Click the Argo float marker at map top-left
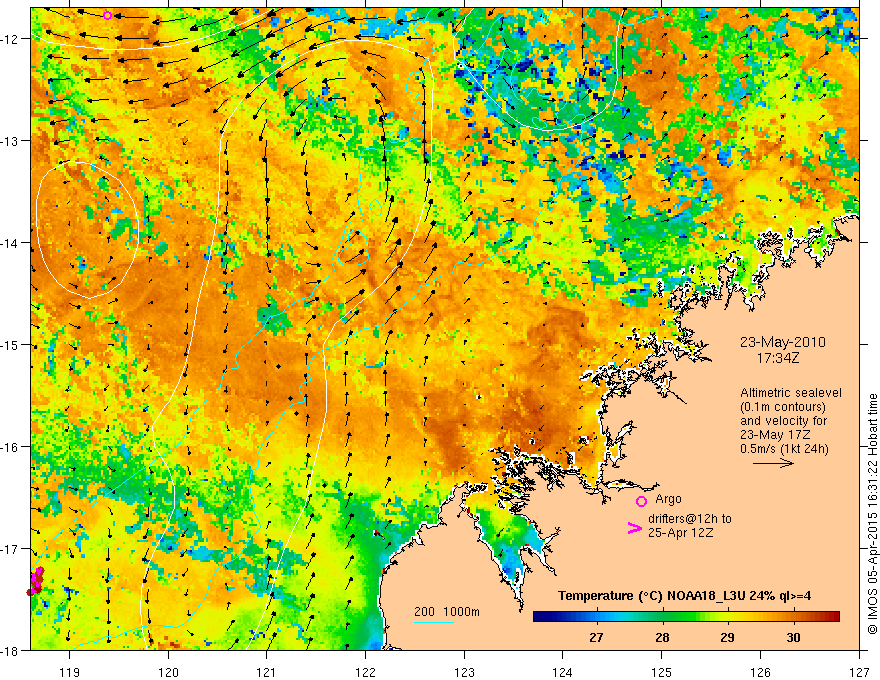The image size is (880, 680). [107, 15]
